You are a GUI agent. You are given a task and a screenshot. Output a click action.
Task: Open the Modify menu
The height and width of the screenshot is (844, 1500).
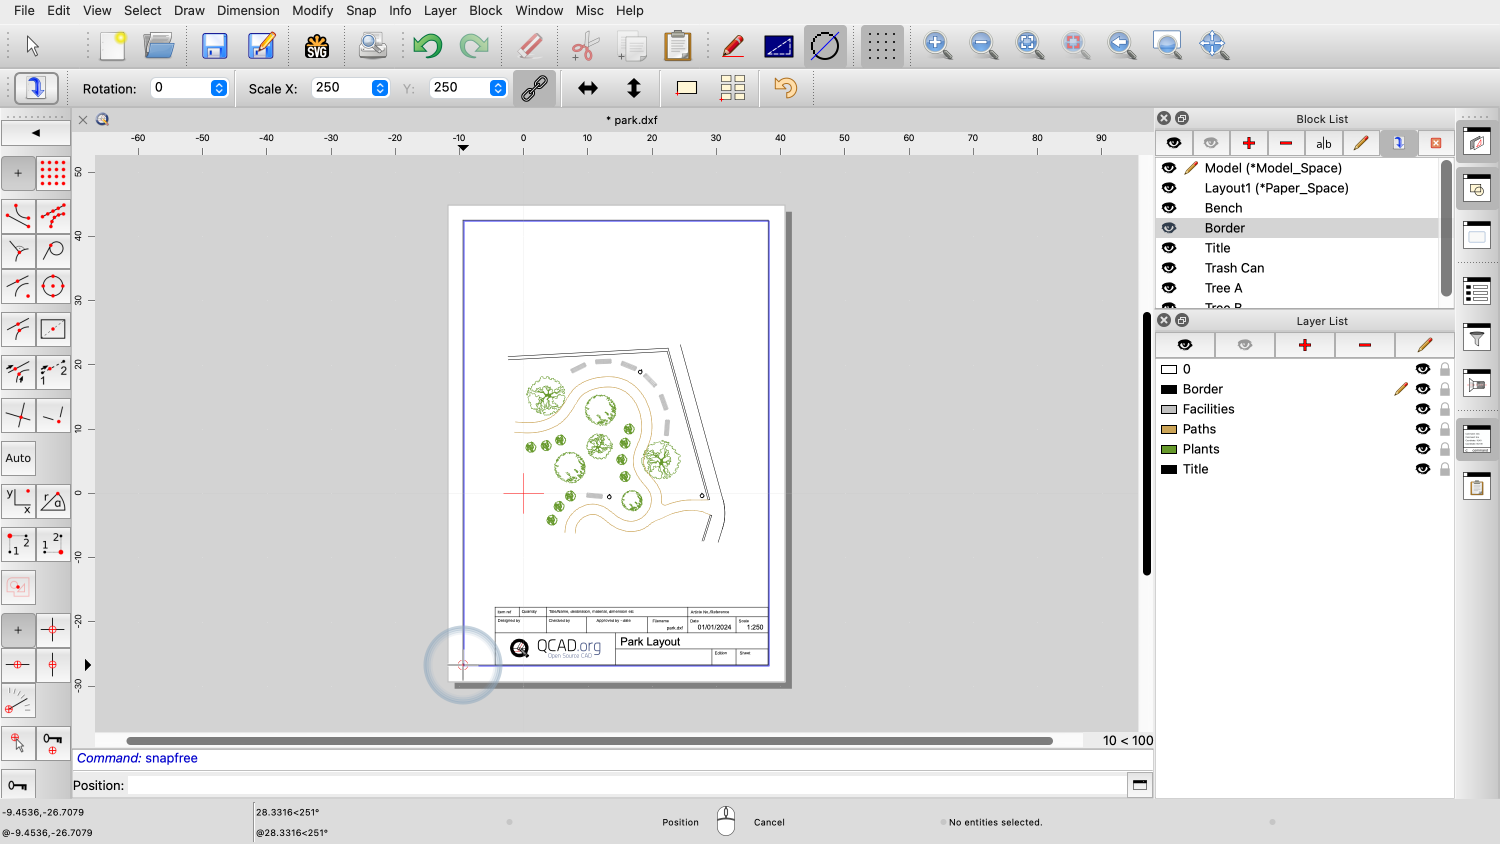tap(312, 10)
